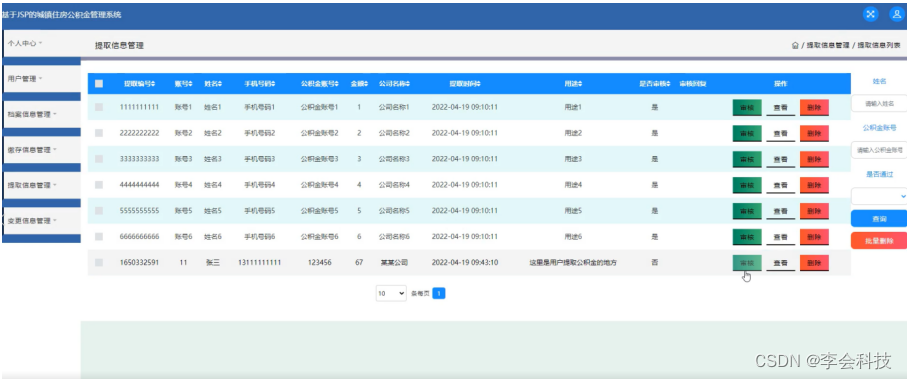Expand the 变更信息管理 sidebar menu
The width and height of the screenshot is (907, 379).
pos(42,220)
